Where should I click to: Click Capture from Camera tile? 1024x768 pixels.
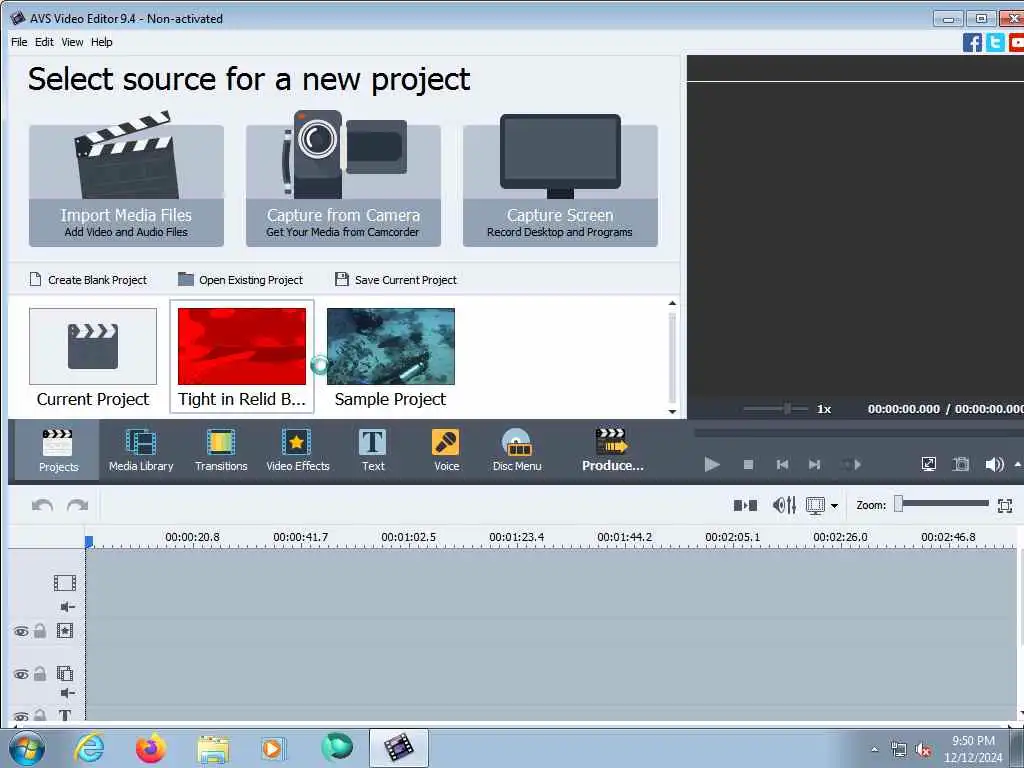pos(343,185)
